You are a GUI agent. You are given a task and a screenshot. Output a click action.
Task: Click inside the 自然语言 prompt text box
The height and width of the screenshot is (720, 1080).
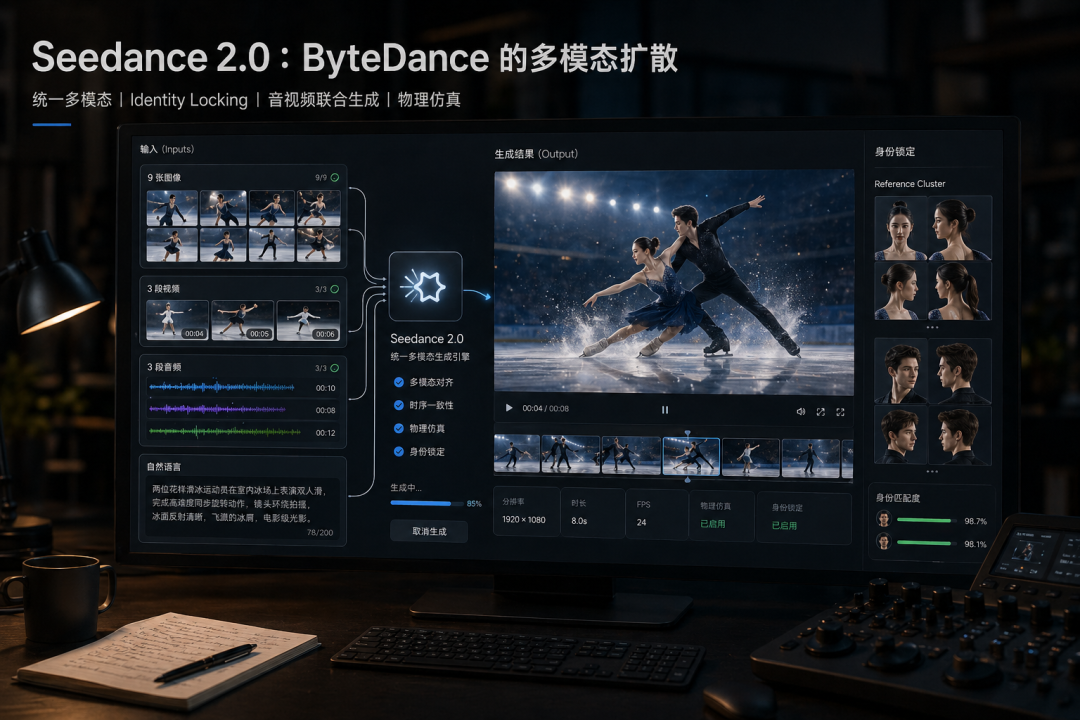[242, 509]
